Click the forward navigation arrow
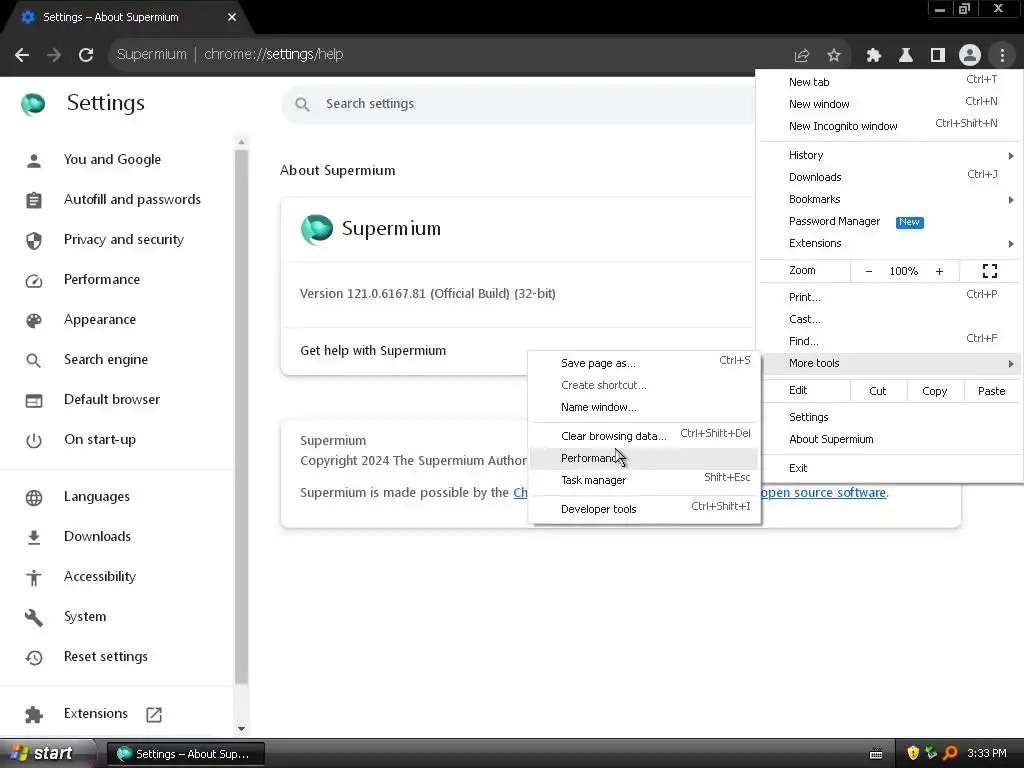Screen dimensions: 1024x768 (54, 55)
